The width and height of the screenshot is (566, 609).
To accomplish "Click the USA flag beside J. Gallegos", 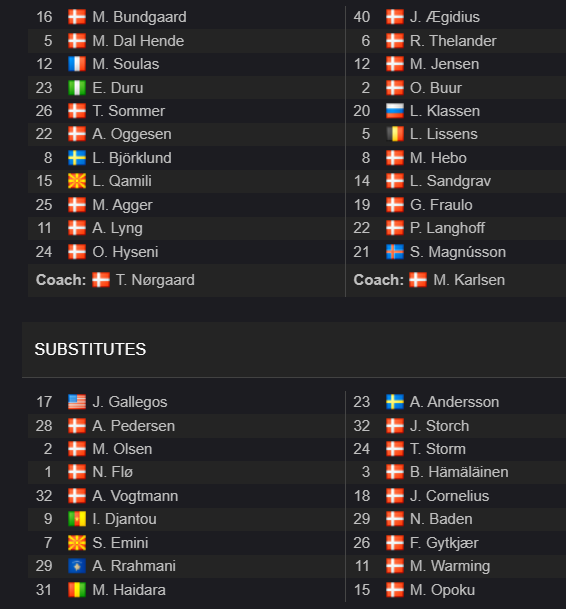I will 77,402.
